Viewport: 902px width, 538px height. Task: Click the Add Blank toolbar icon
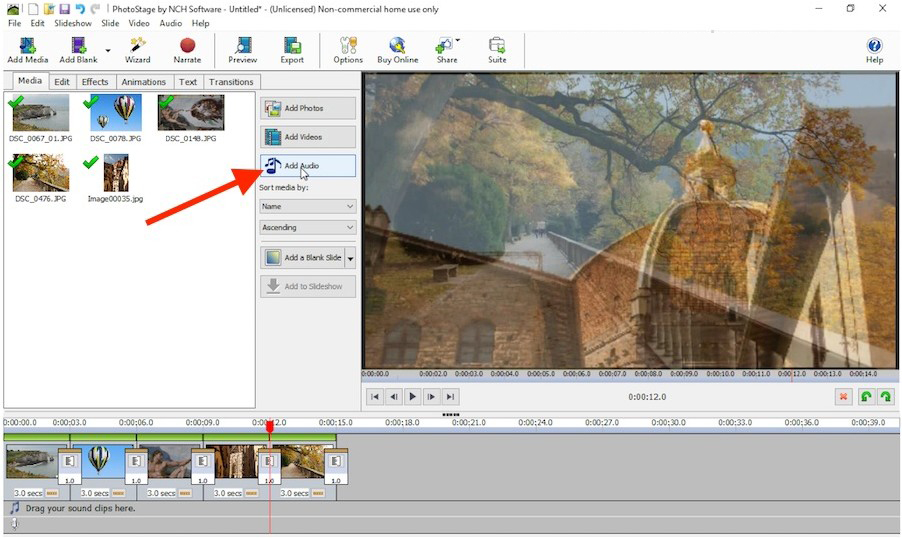tap(78, 50)
